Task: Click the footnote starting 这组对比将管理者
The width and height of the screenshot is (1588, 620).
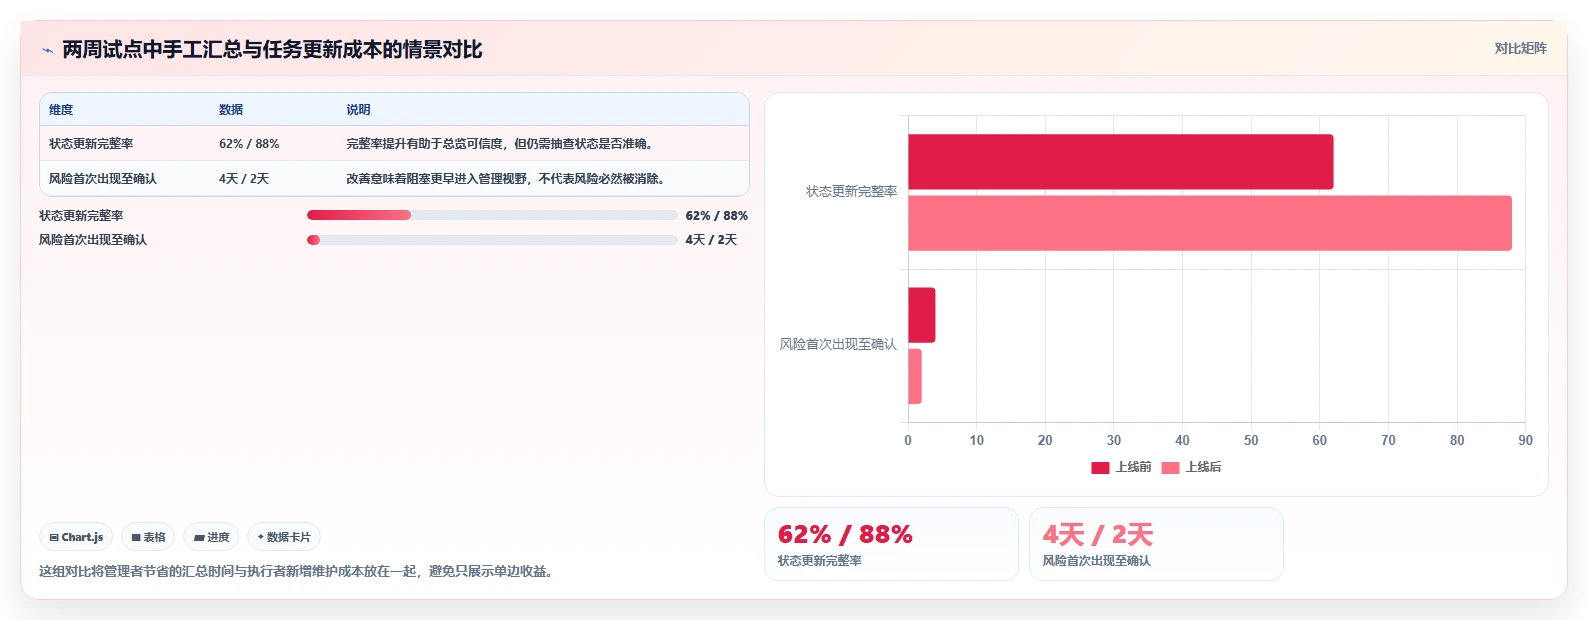Action: tap(298, 571)
